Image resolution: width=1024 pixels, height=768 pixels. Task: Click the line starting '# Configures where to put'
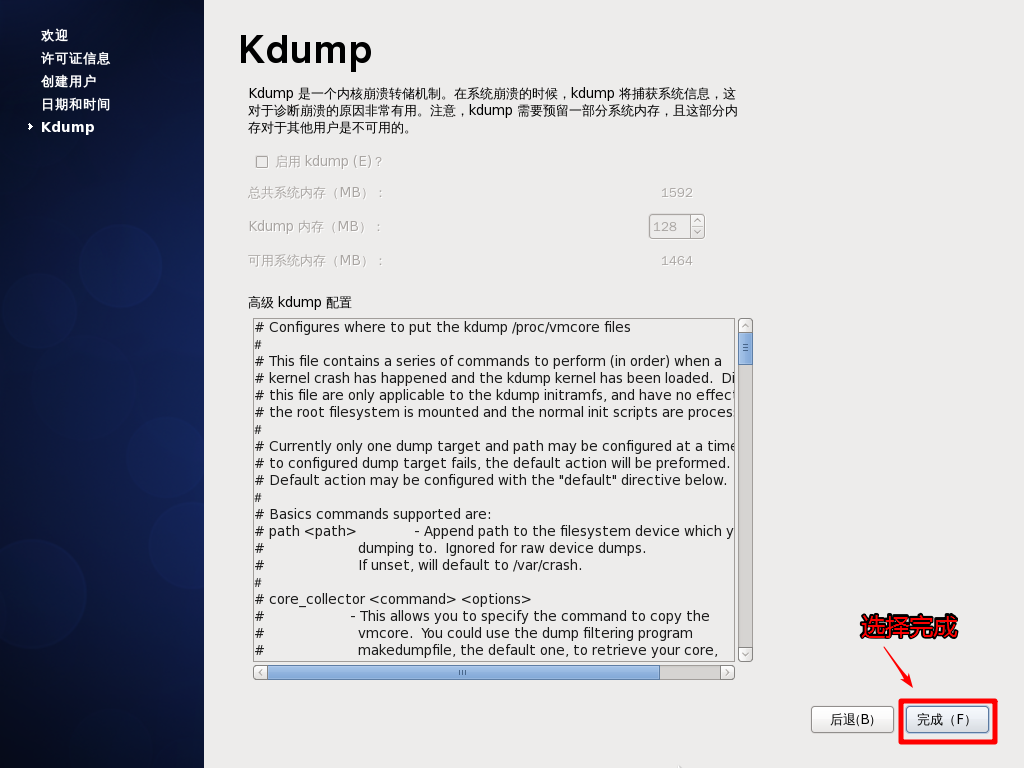(x=443, y=327)
